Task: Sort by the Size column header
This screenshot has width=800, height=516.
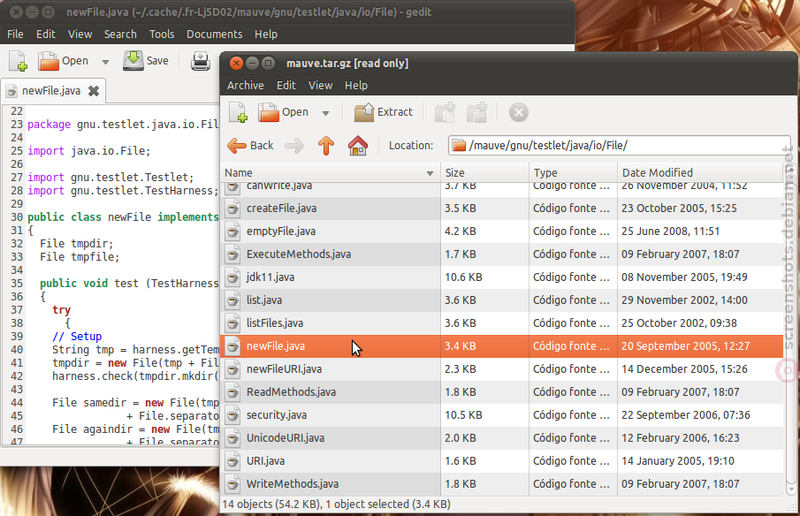Action: click(485, 173)
